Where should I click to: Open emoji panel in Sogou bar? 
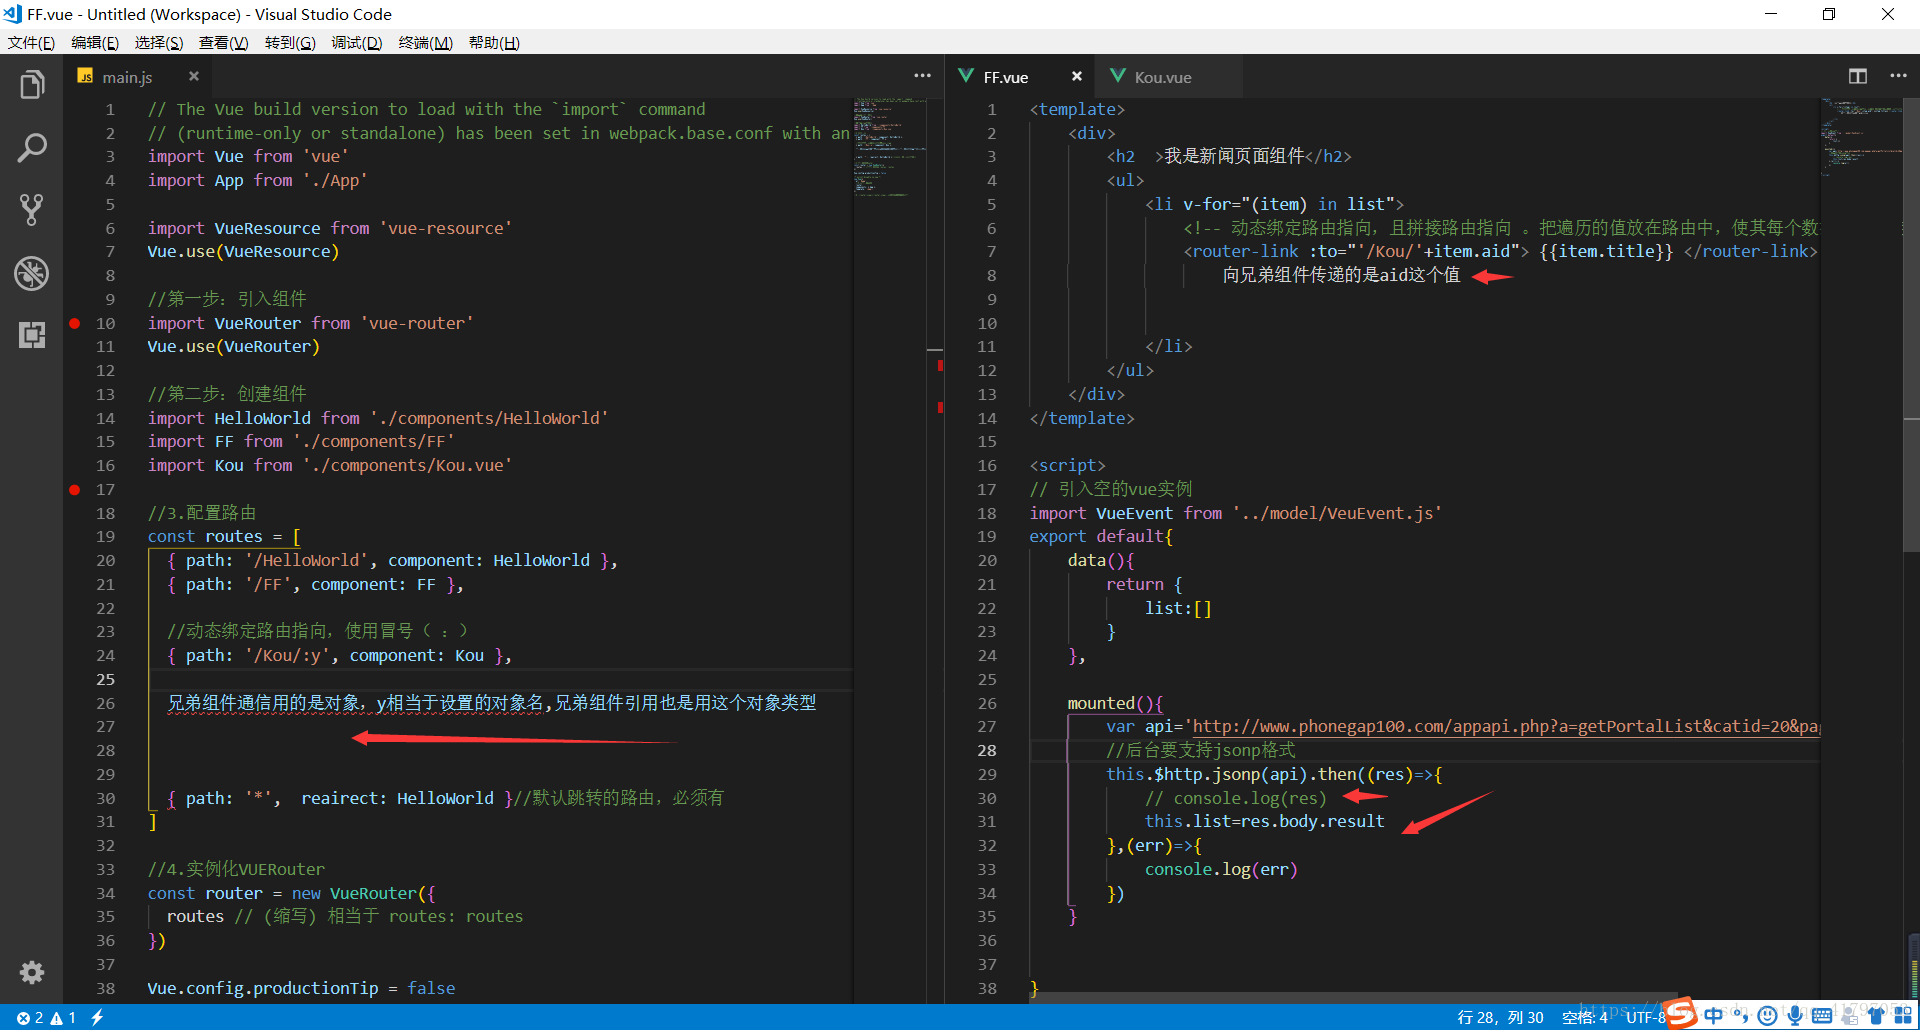click(1768, 1016)
